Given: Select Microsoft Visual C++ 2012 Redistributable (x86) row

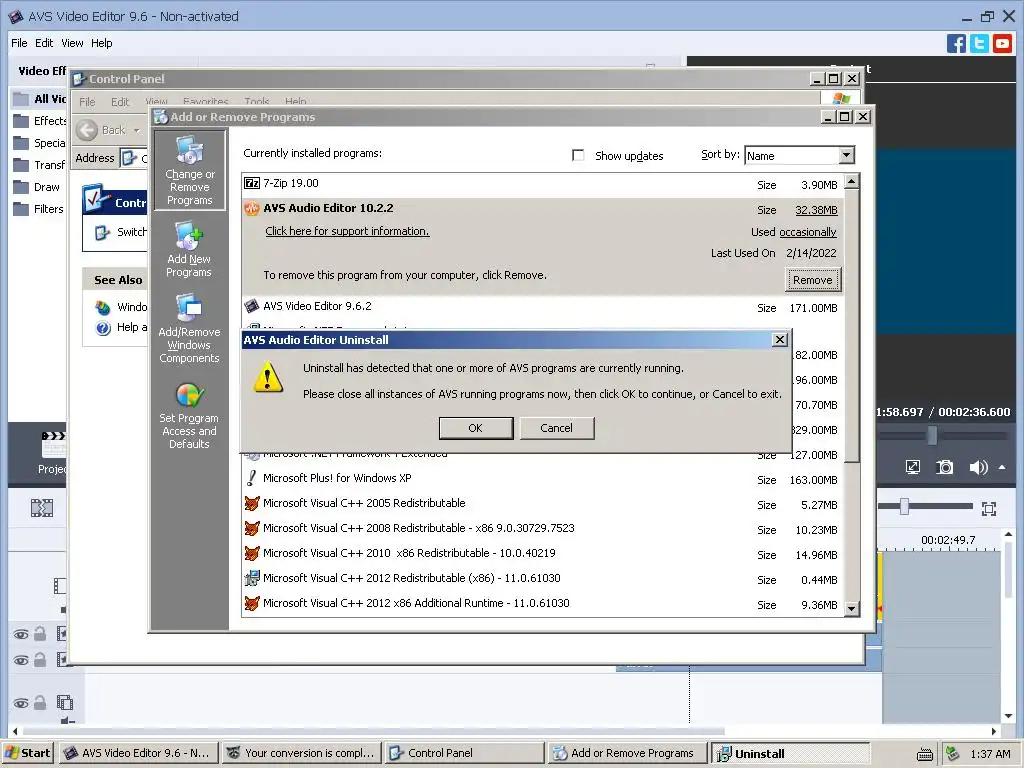Looking at the screenshot, I should 543,579.
